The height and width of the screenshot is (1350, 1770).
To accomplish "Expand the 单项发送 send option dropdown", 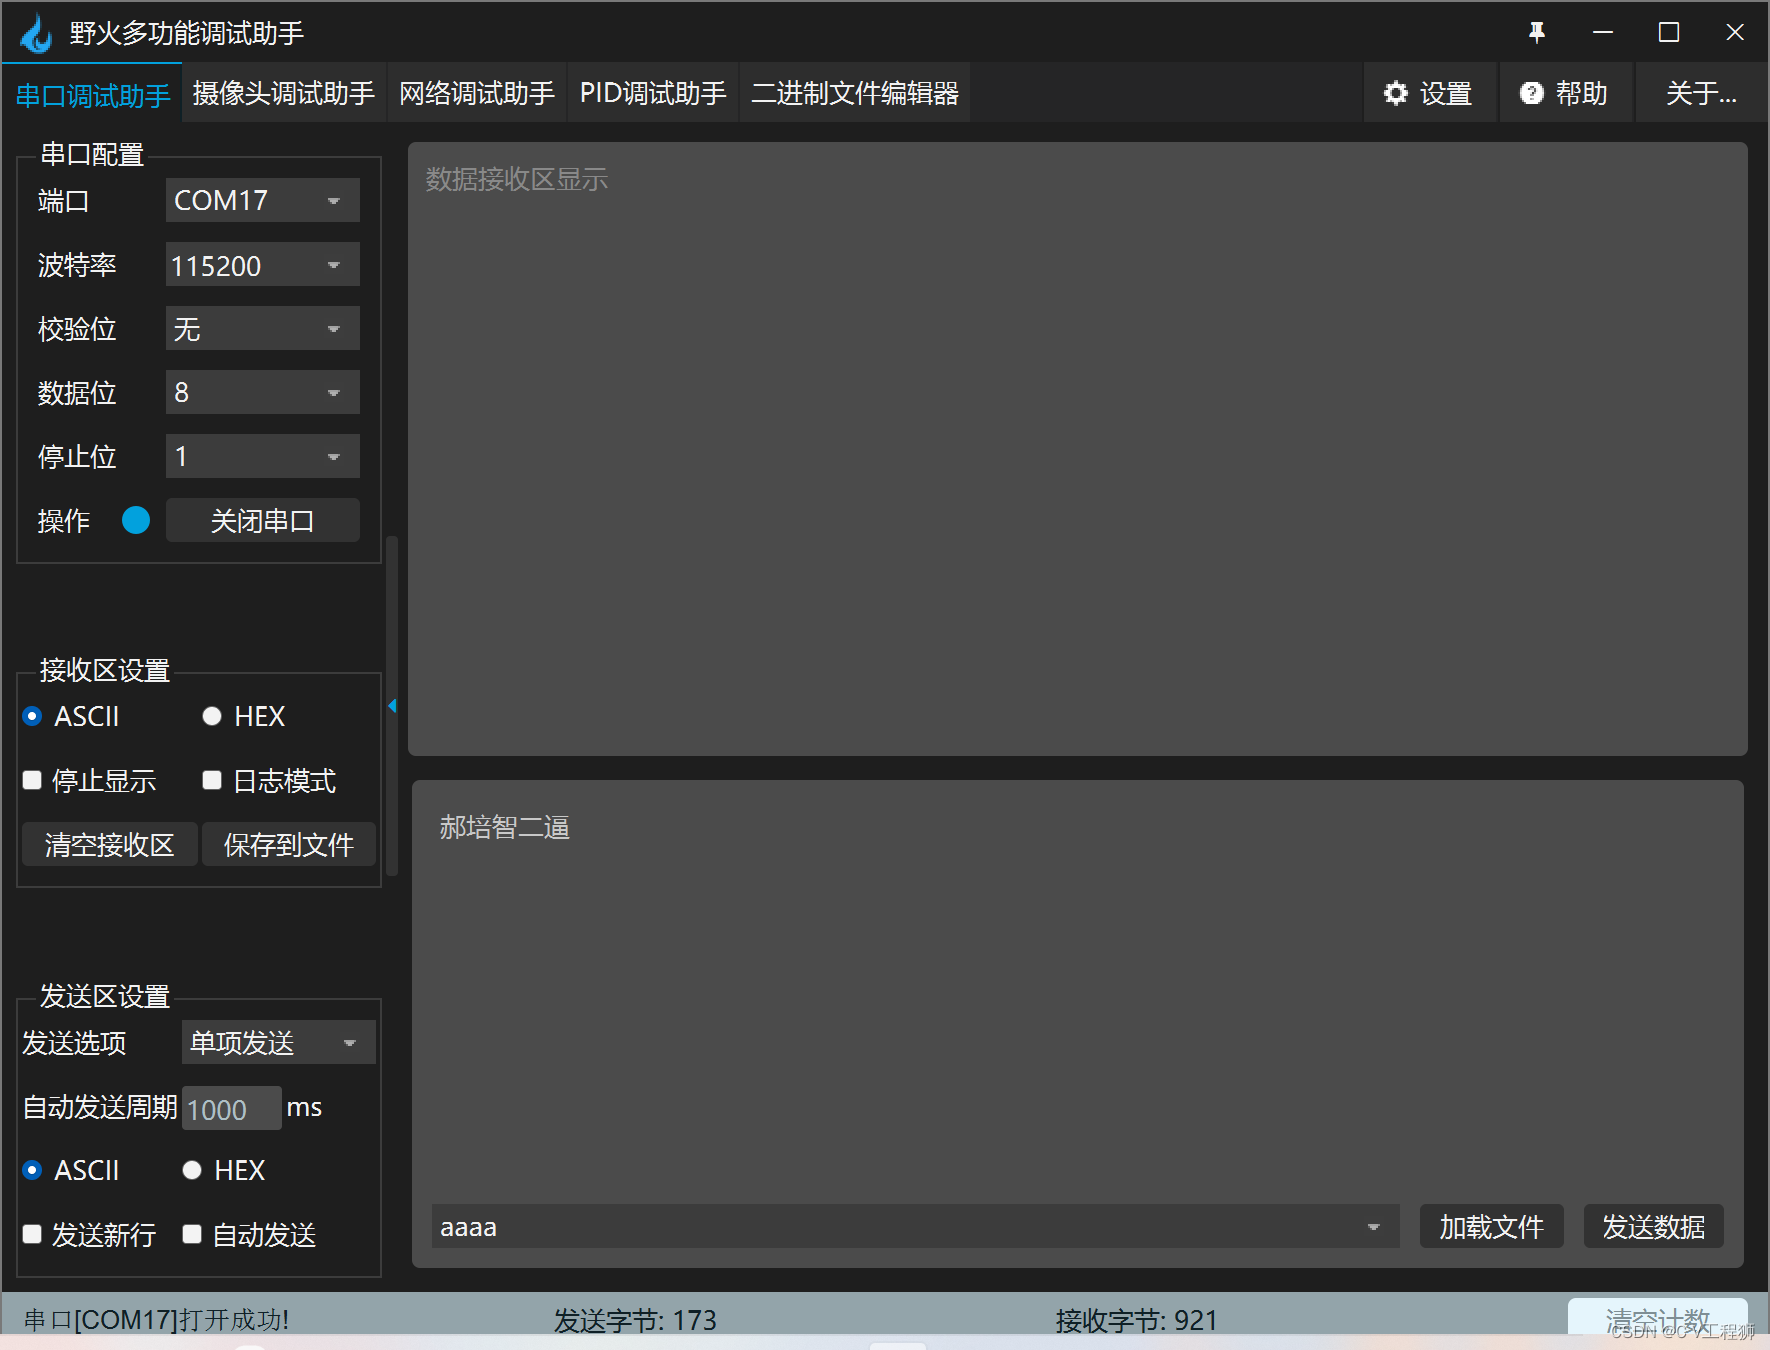I will click(278, 1042).
